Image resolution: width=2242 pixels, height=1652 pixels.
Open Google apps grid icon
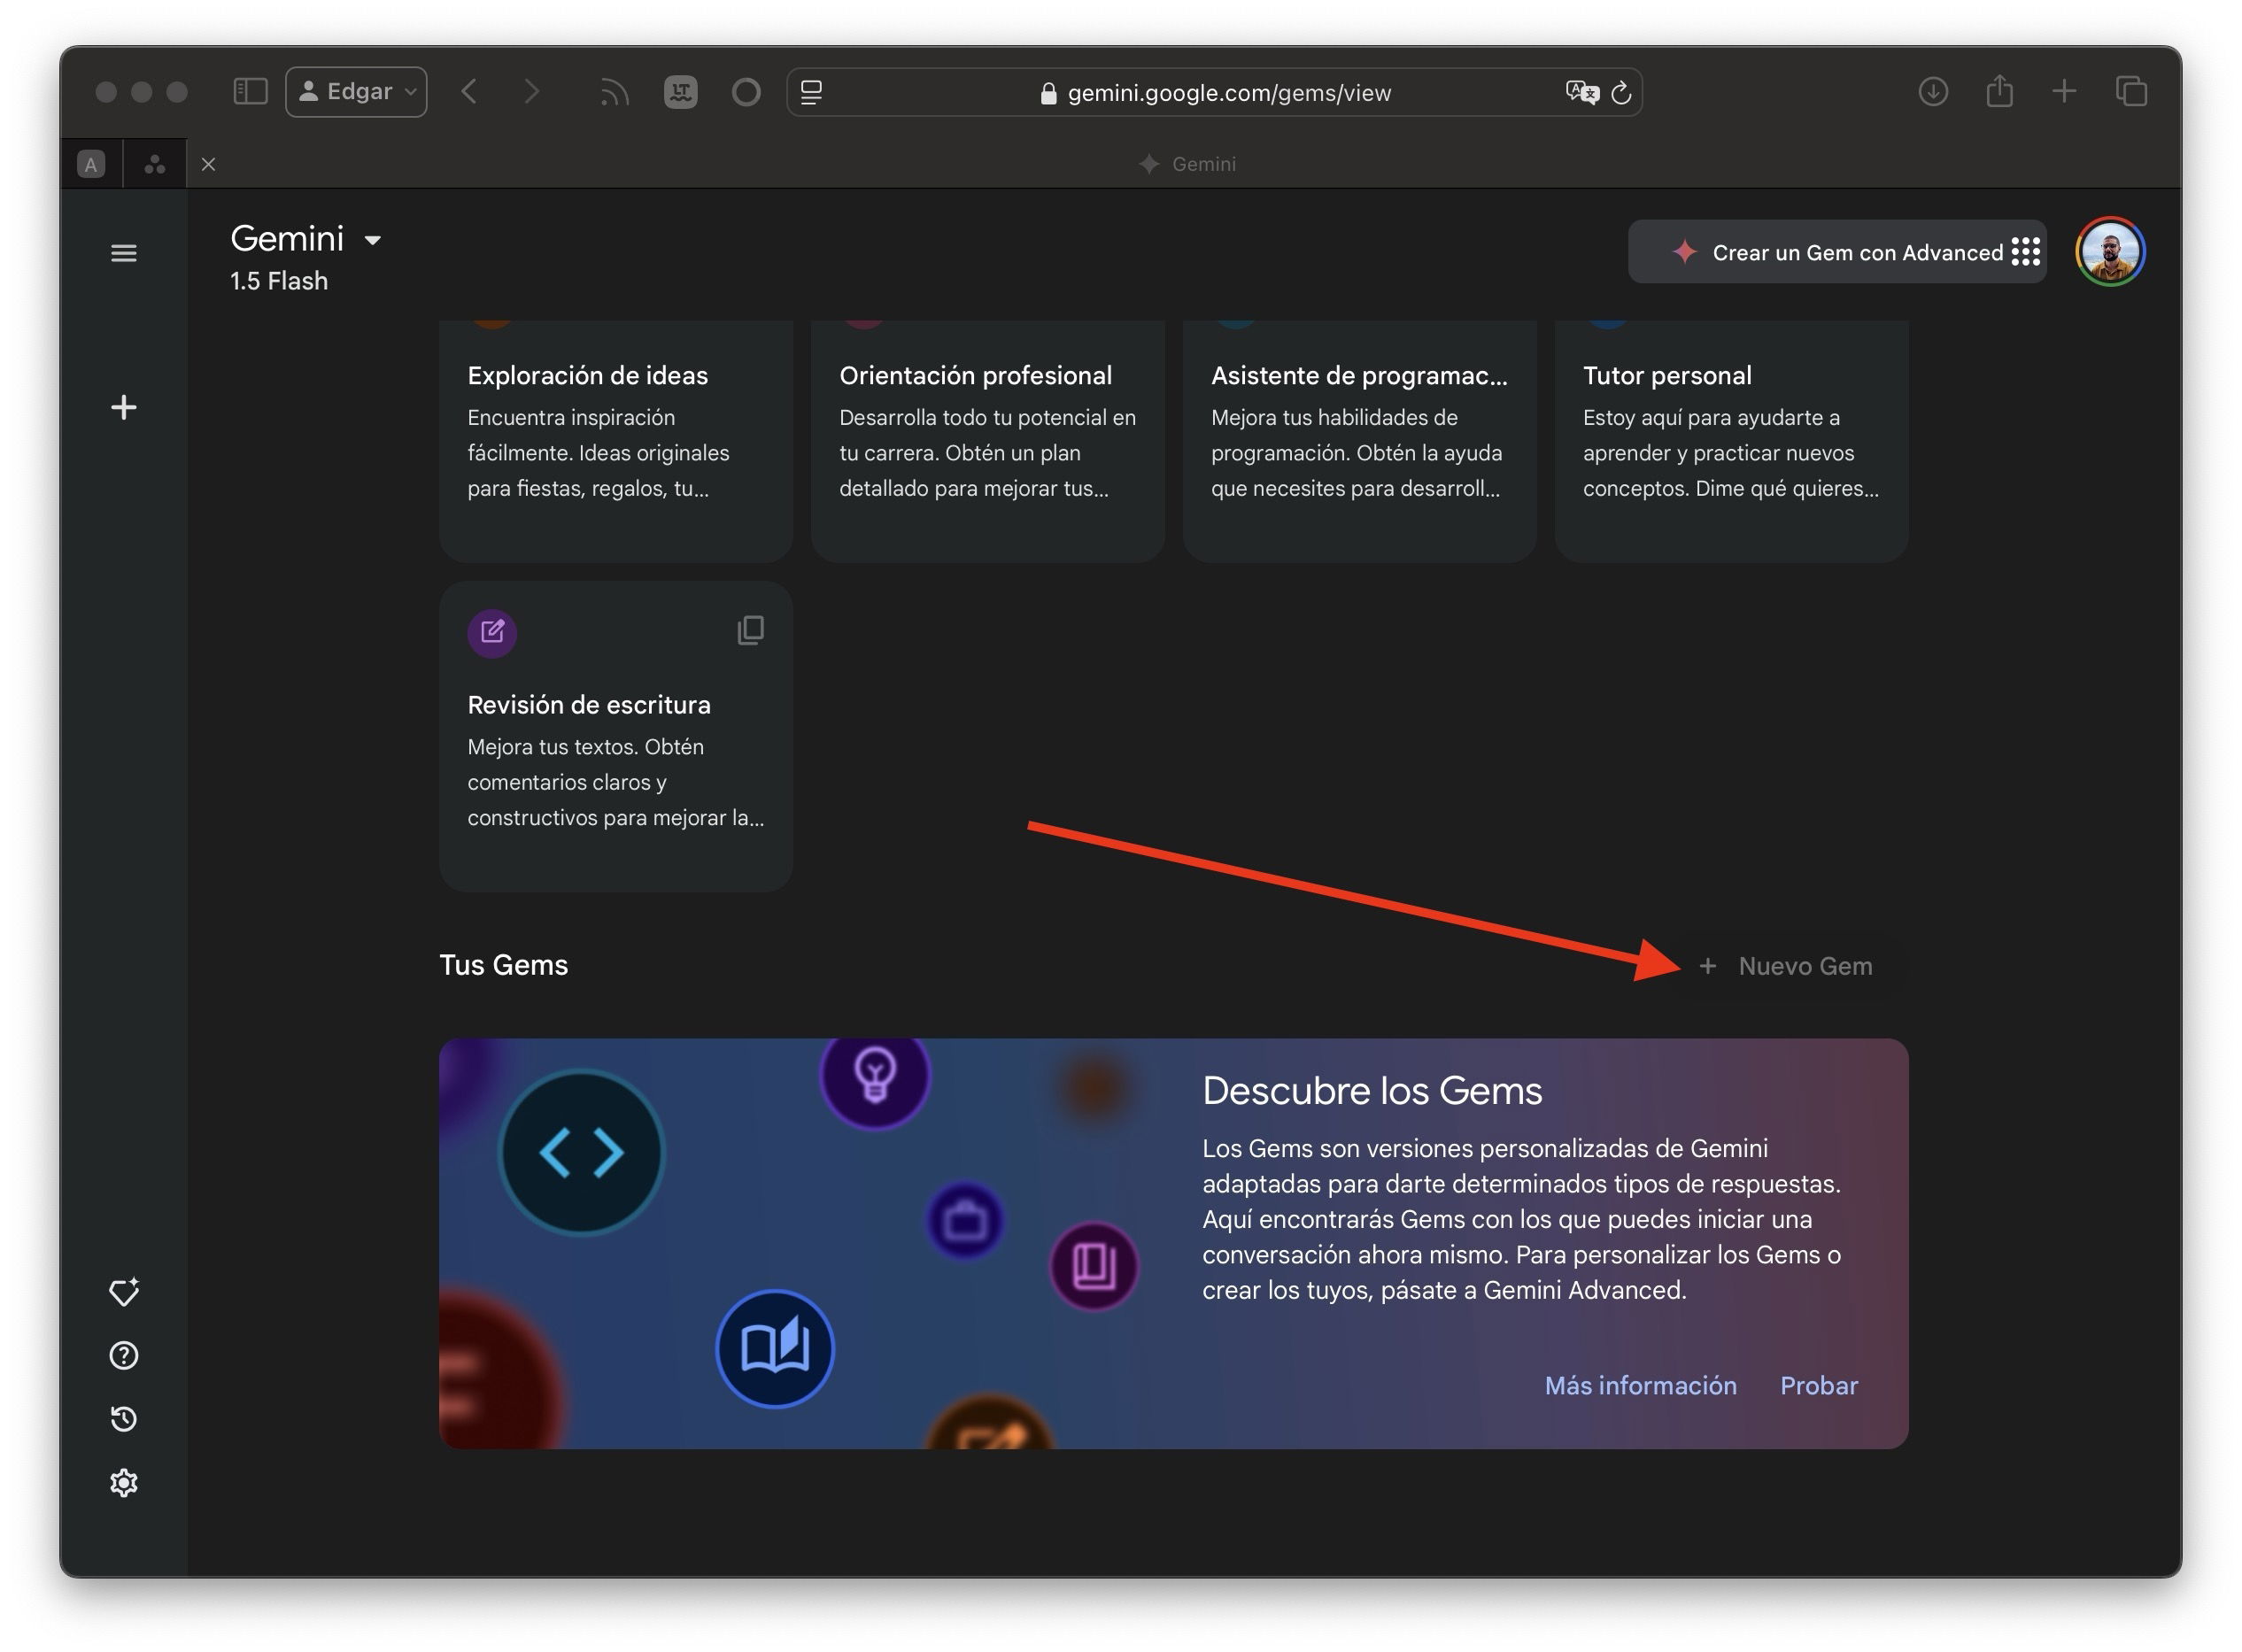(2026, 251)
